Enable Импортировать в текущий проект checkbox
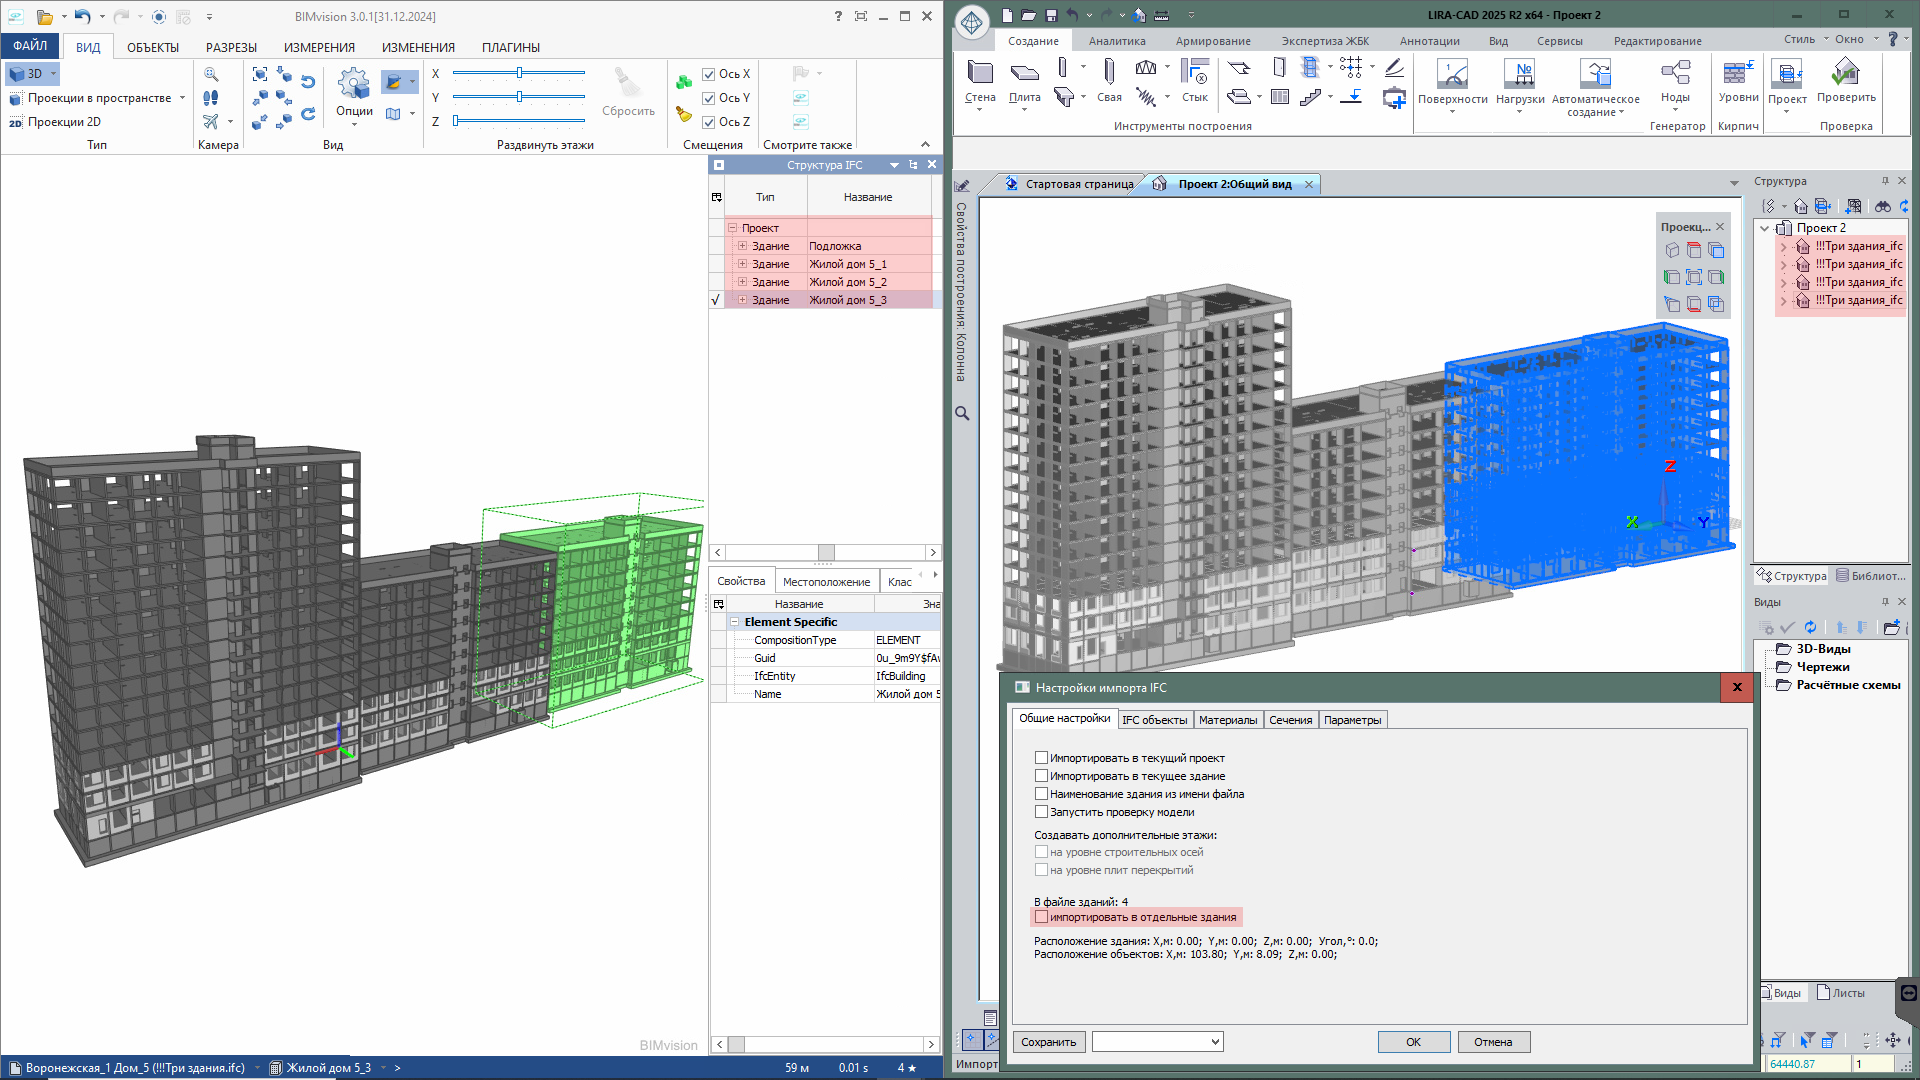 (1041, 758)
